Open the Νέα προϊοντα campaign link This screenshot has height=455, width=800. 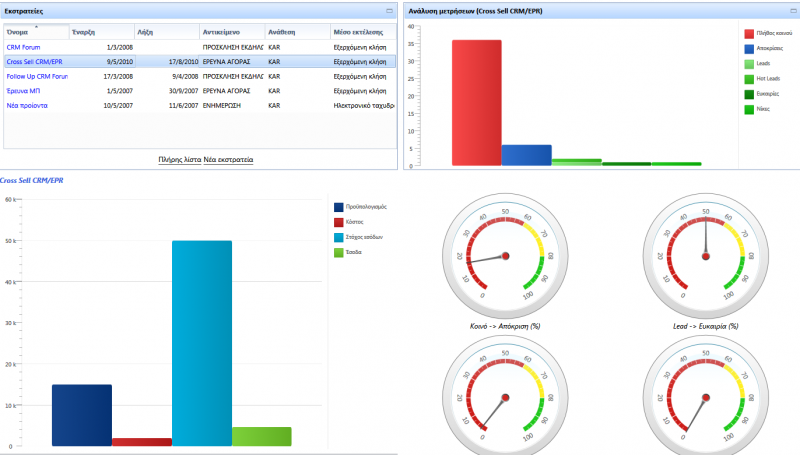pos(27,106)
